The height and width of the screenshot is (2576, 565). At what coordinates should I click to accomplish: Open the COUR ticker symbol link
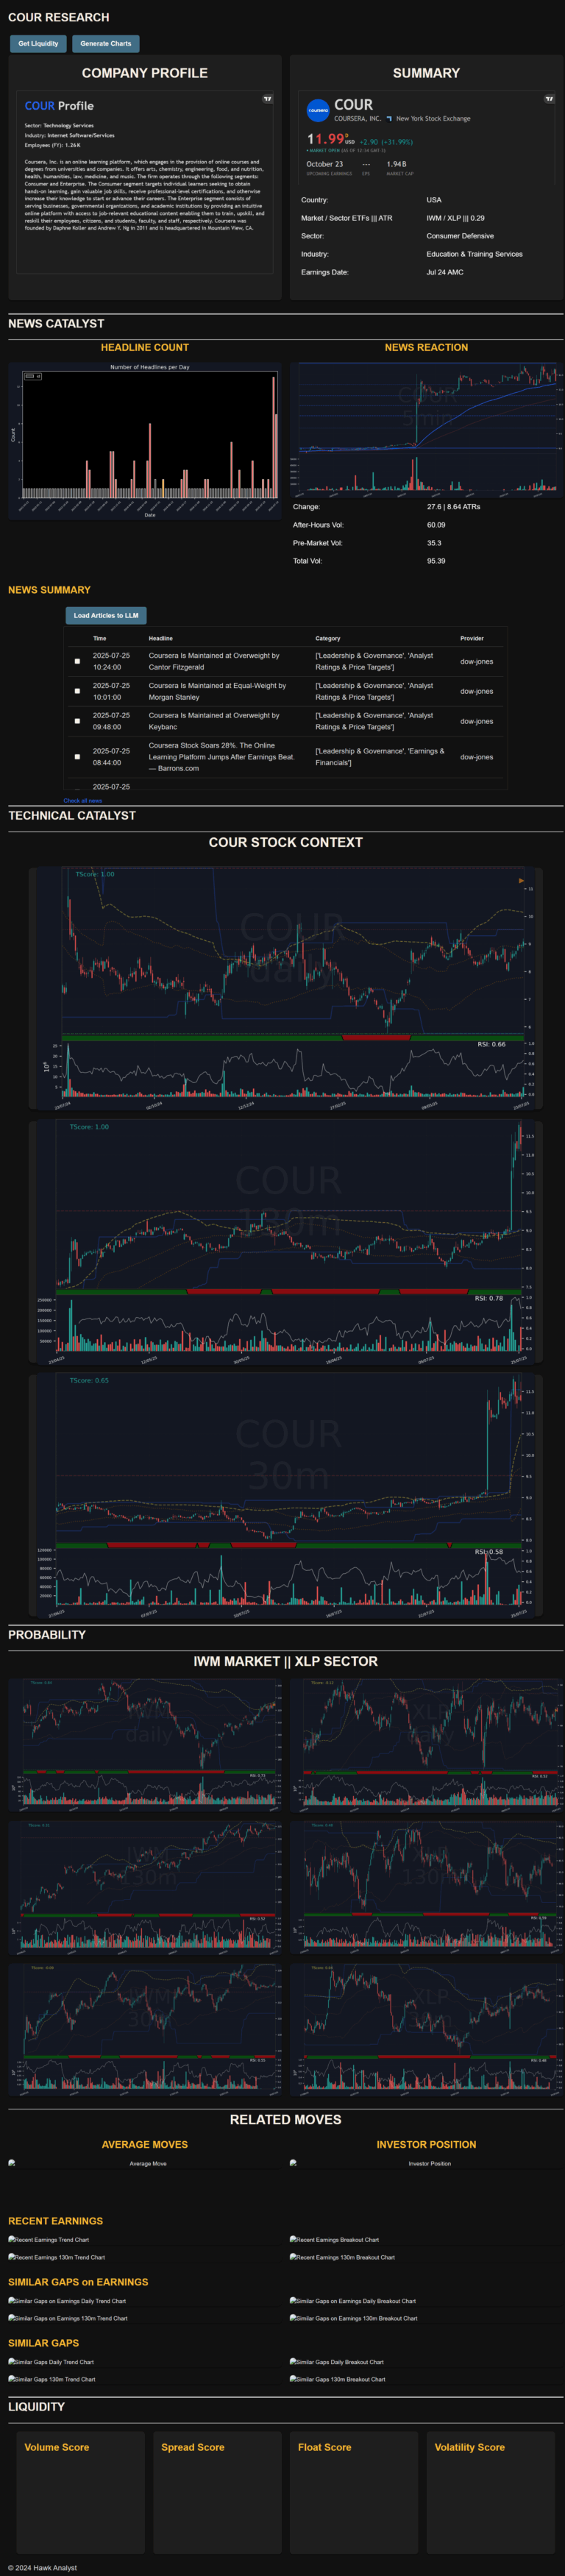[353, 105]
